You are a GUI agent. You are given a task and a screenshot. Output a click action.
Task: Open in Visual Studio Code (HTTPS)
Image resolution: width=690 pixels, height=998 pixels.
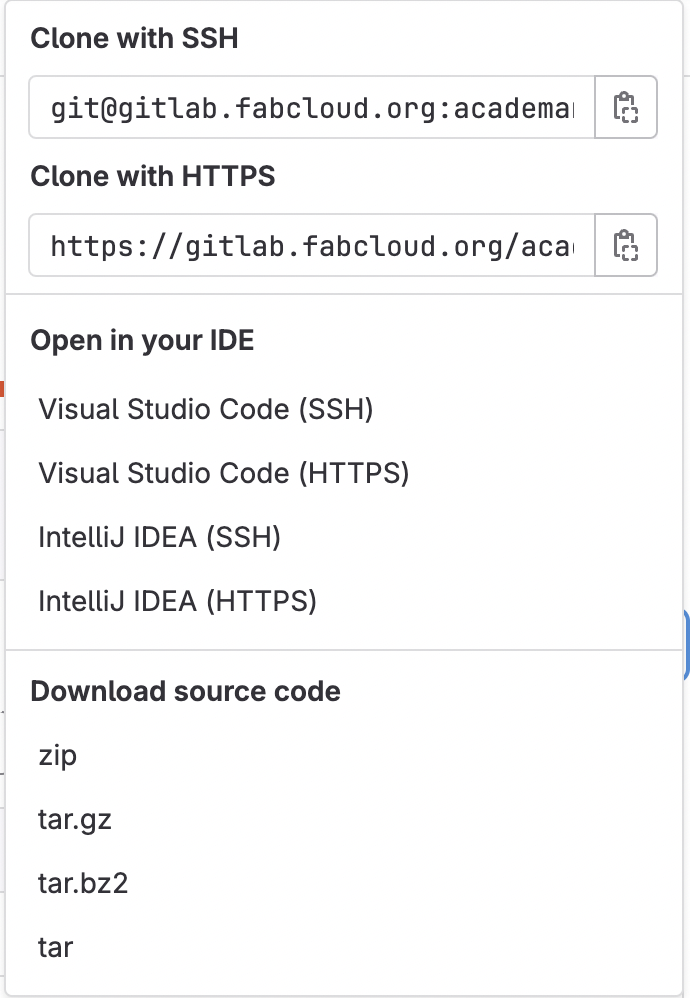[x=224, y=473]
